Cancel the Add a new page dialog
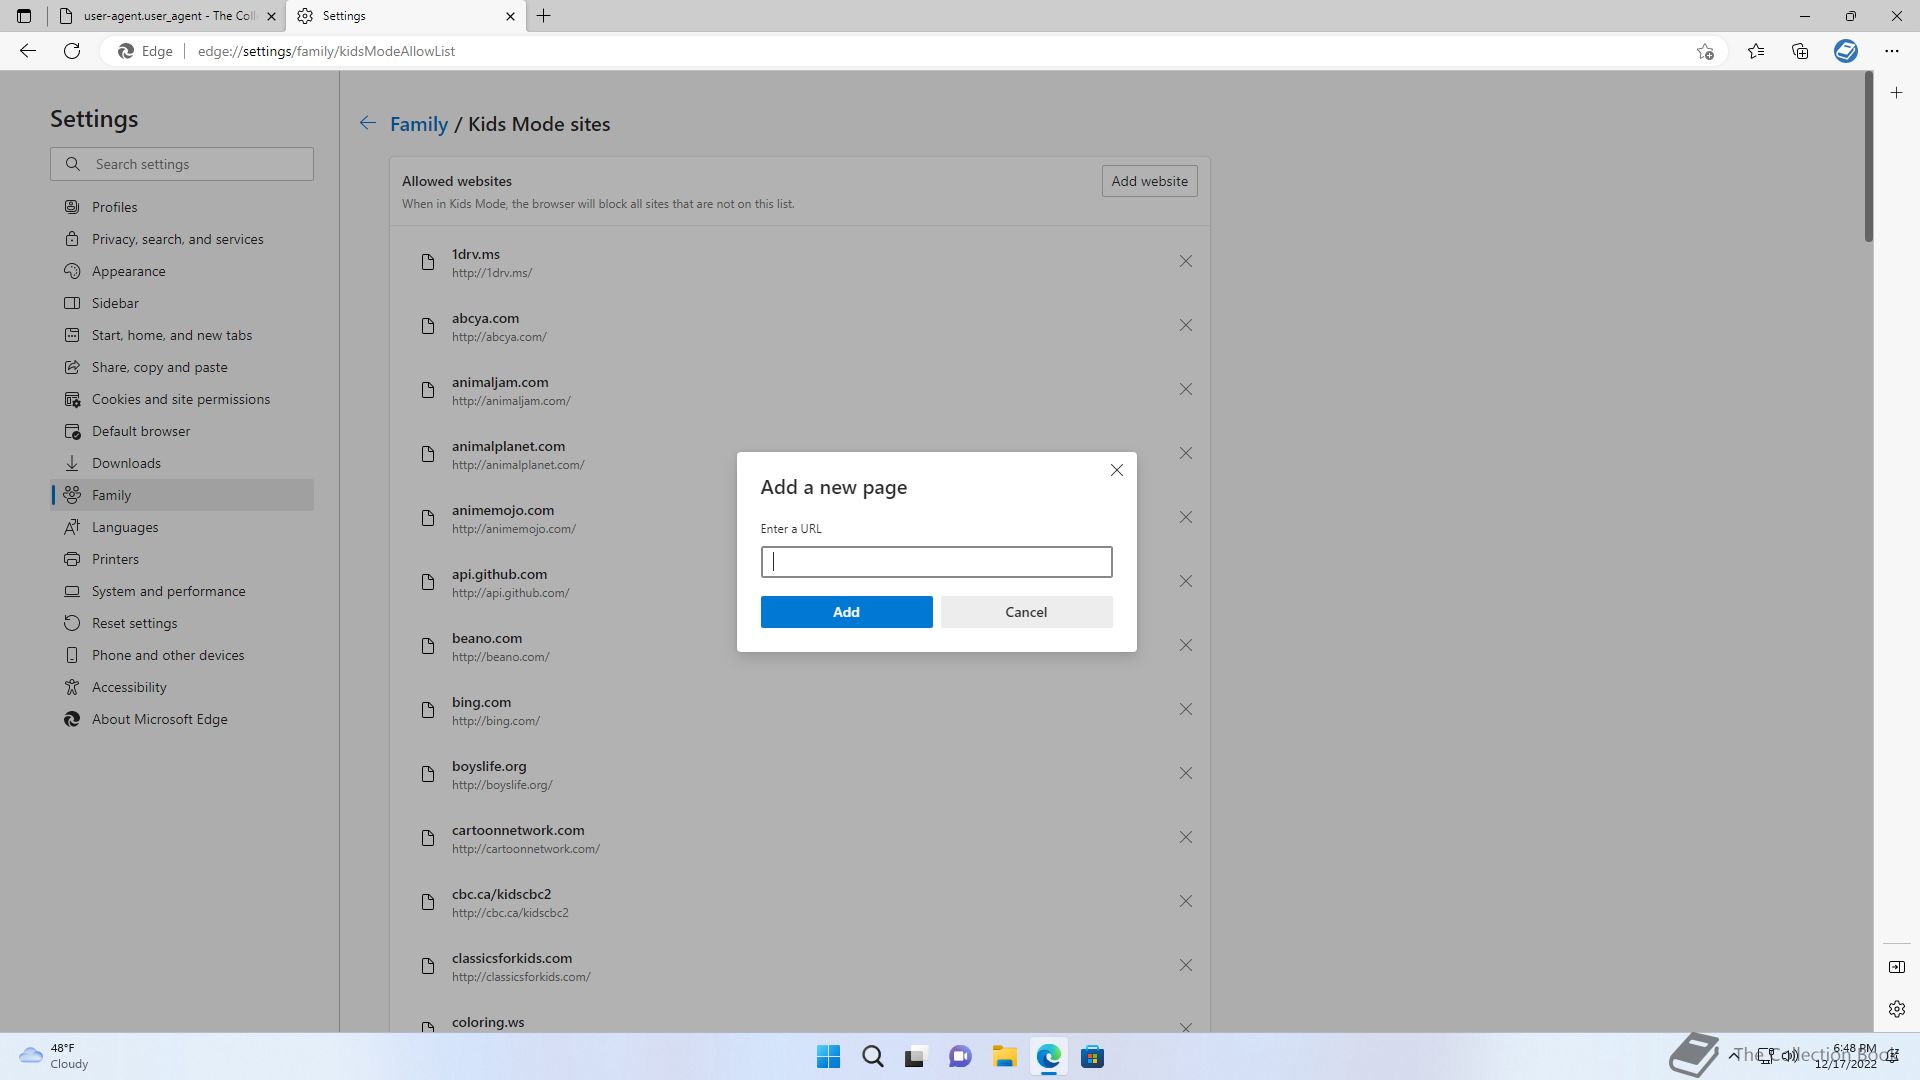Image resolution: width=1920 pixels, height=1080 pixels. tap(1026, 612)
